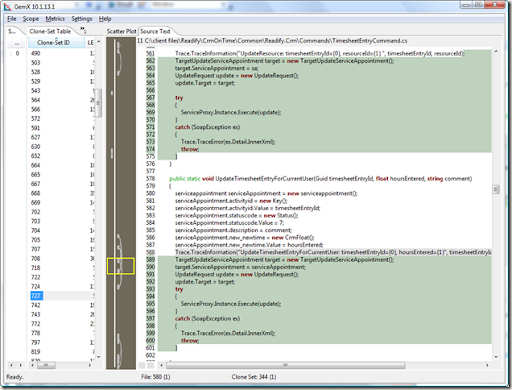Select the Clone-Set Table tab
This screenshot has height=390, width=512.
click(x=50, y=31)
